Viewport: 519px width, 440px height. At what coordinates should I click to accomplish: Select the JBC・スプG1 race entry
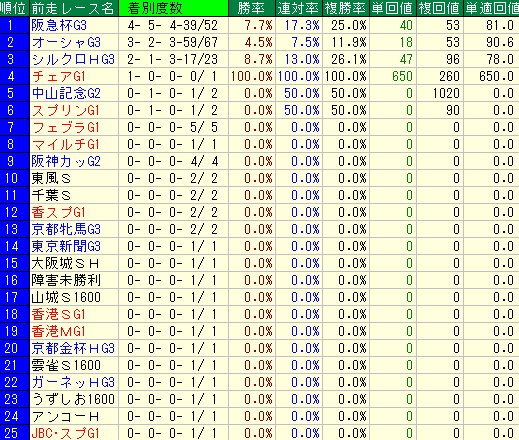(x=65, y=433)
